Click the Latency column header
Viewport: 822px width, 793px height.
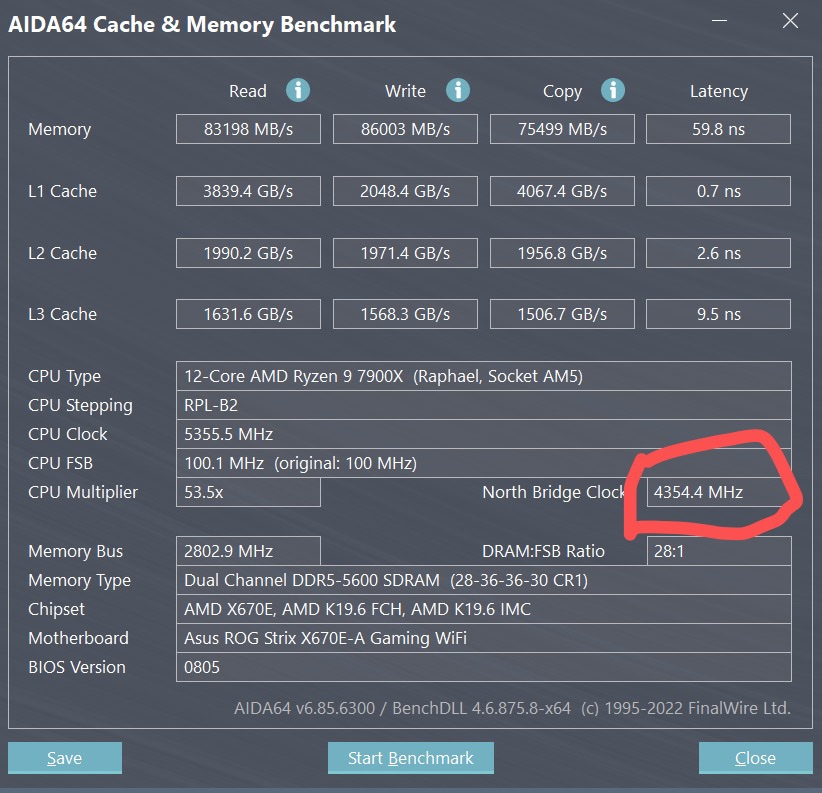[719, 92]
